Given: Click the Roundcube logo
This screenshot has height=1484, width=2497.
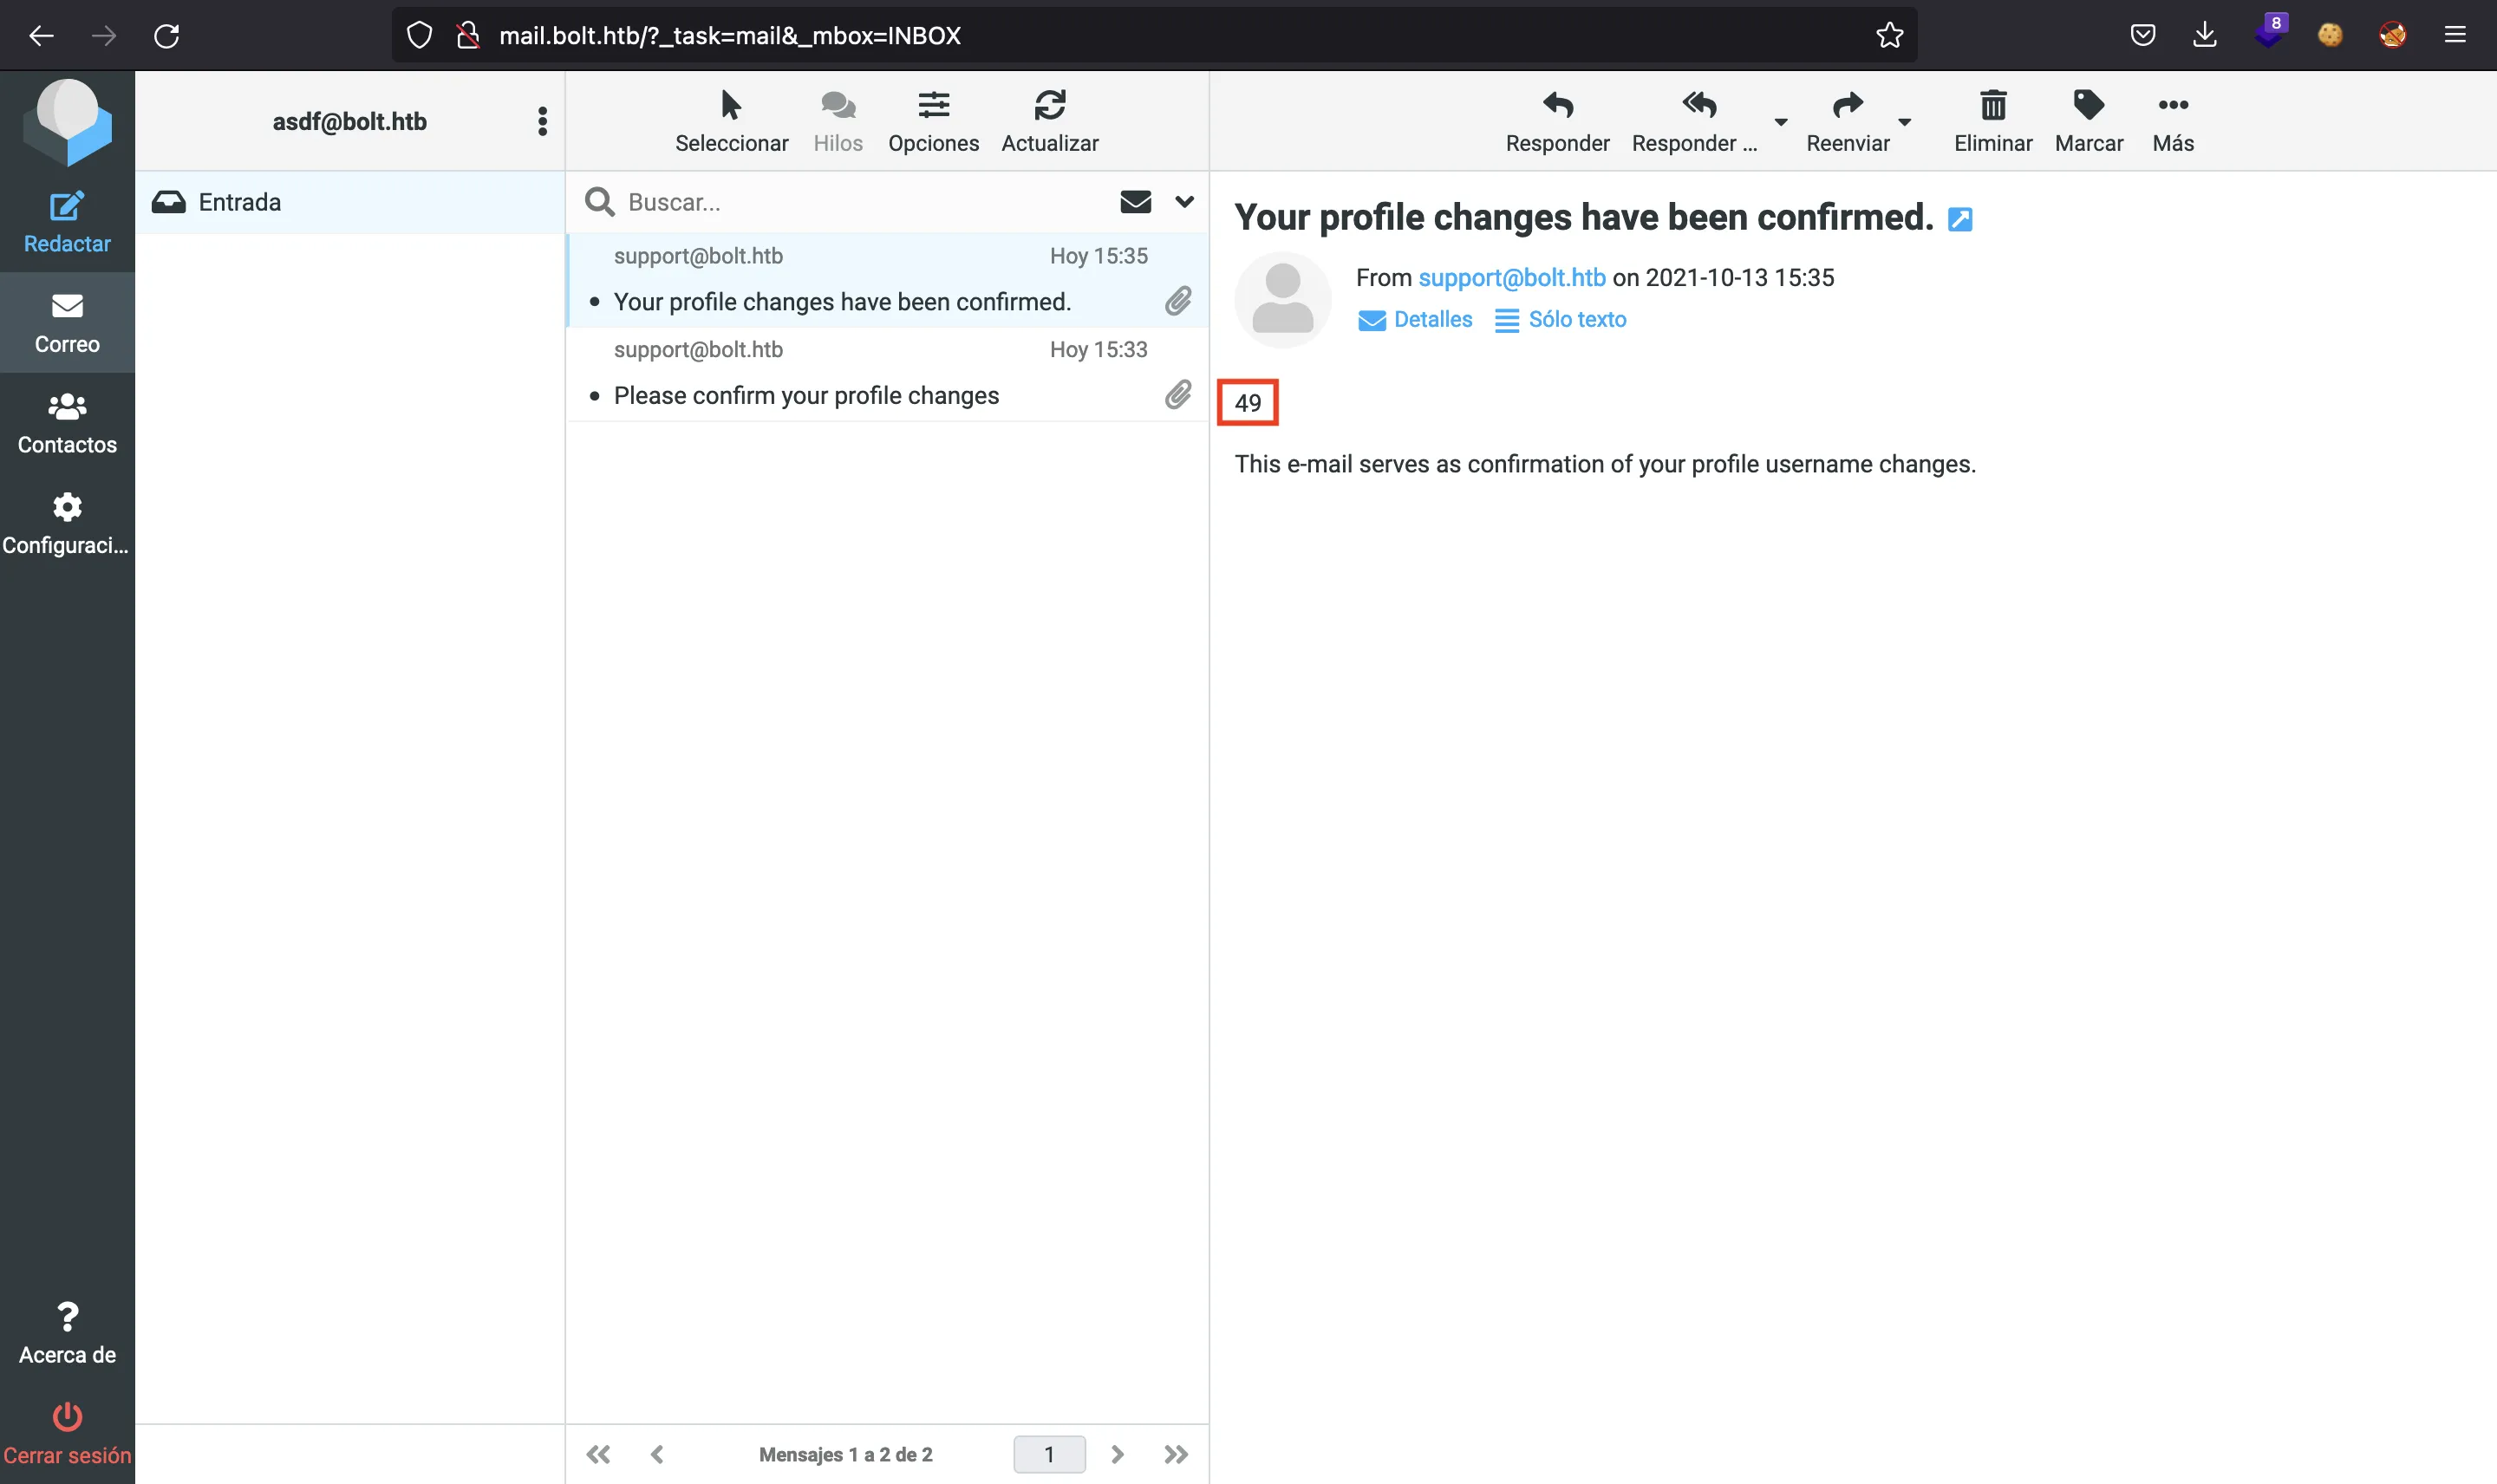Looking at the screenshot, I should (x=67, y=122).
